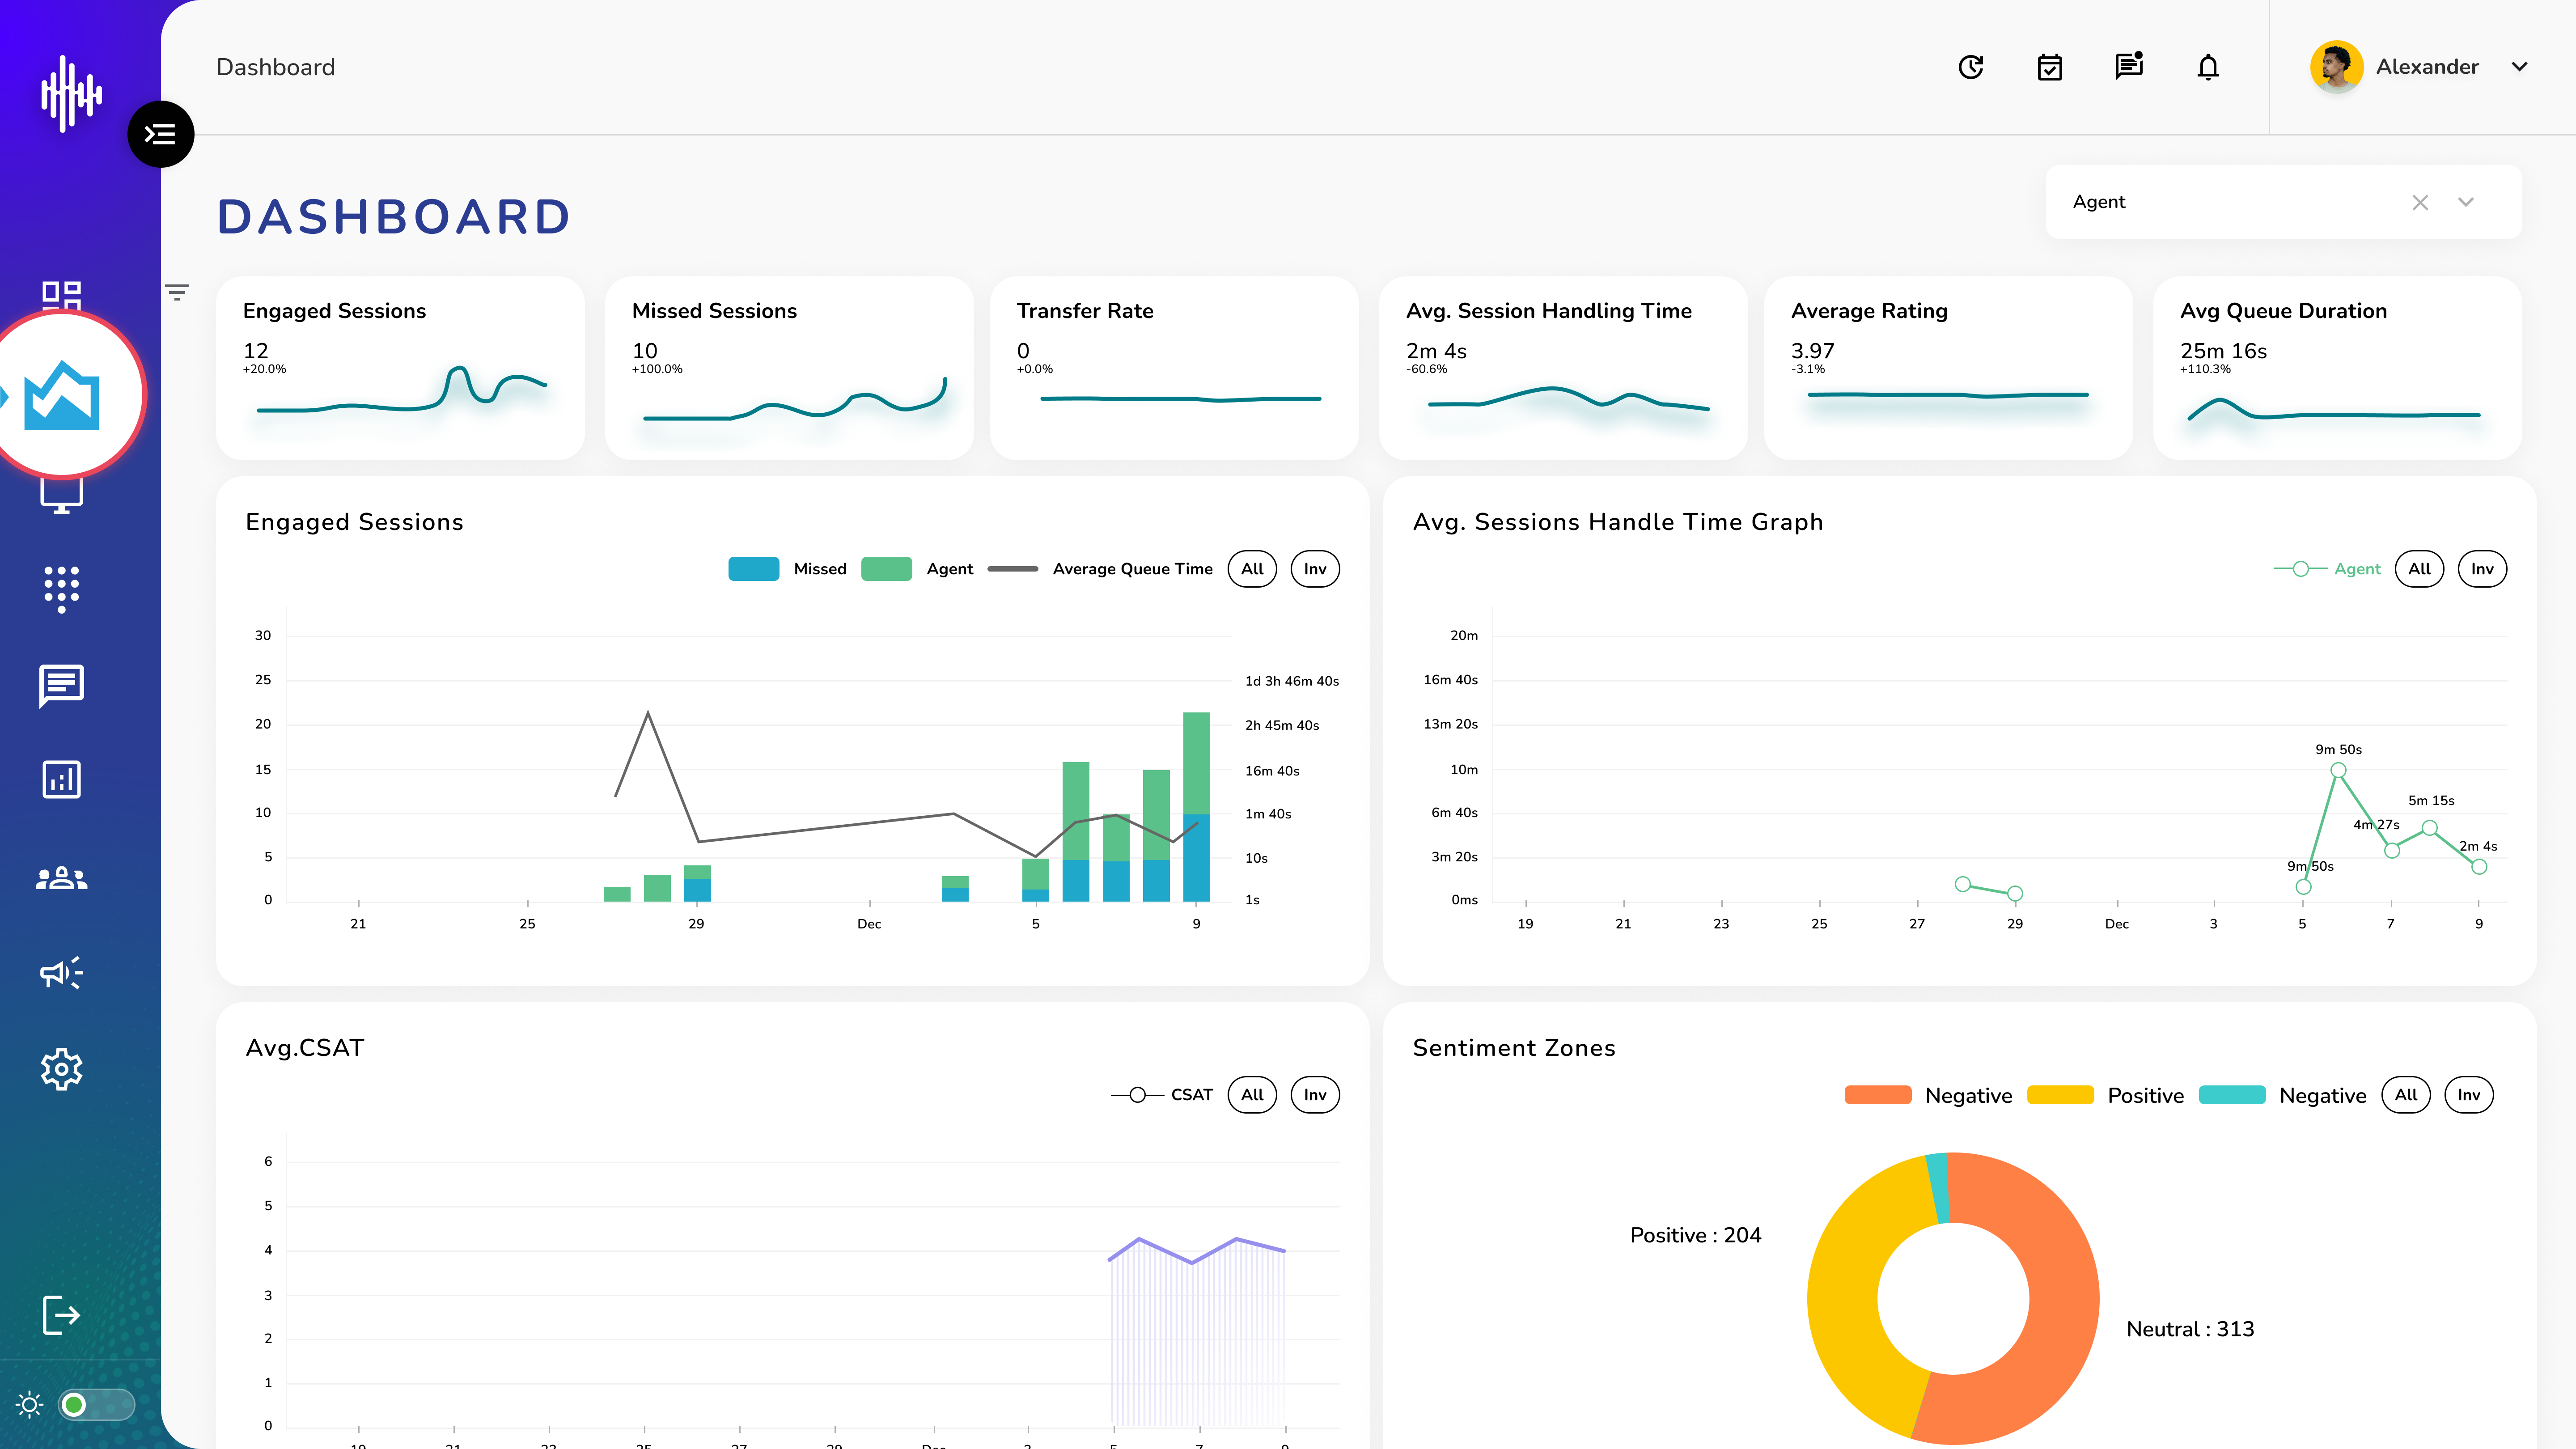Click the 9m 50s peak data point
This screenshot has height=1449, width=2576.
(2338, 770)
